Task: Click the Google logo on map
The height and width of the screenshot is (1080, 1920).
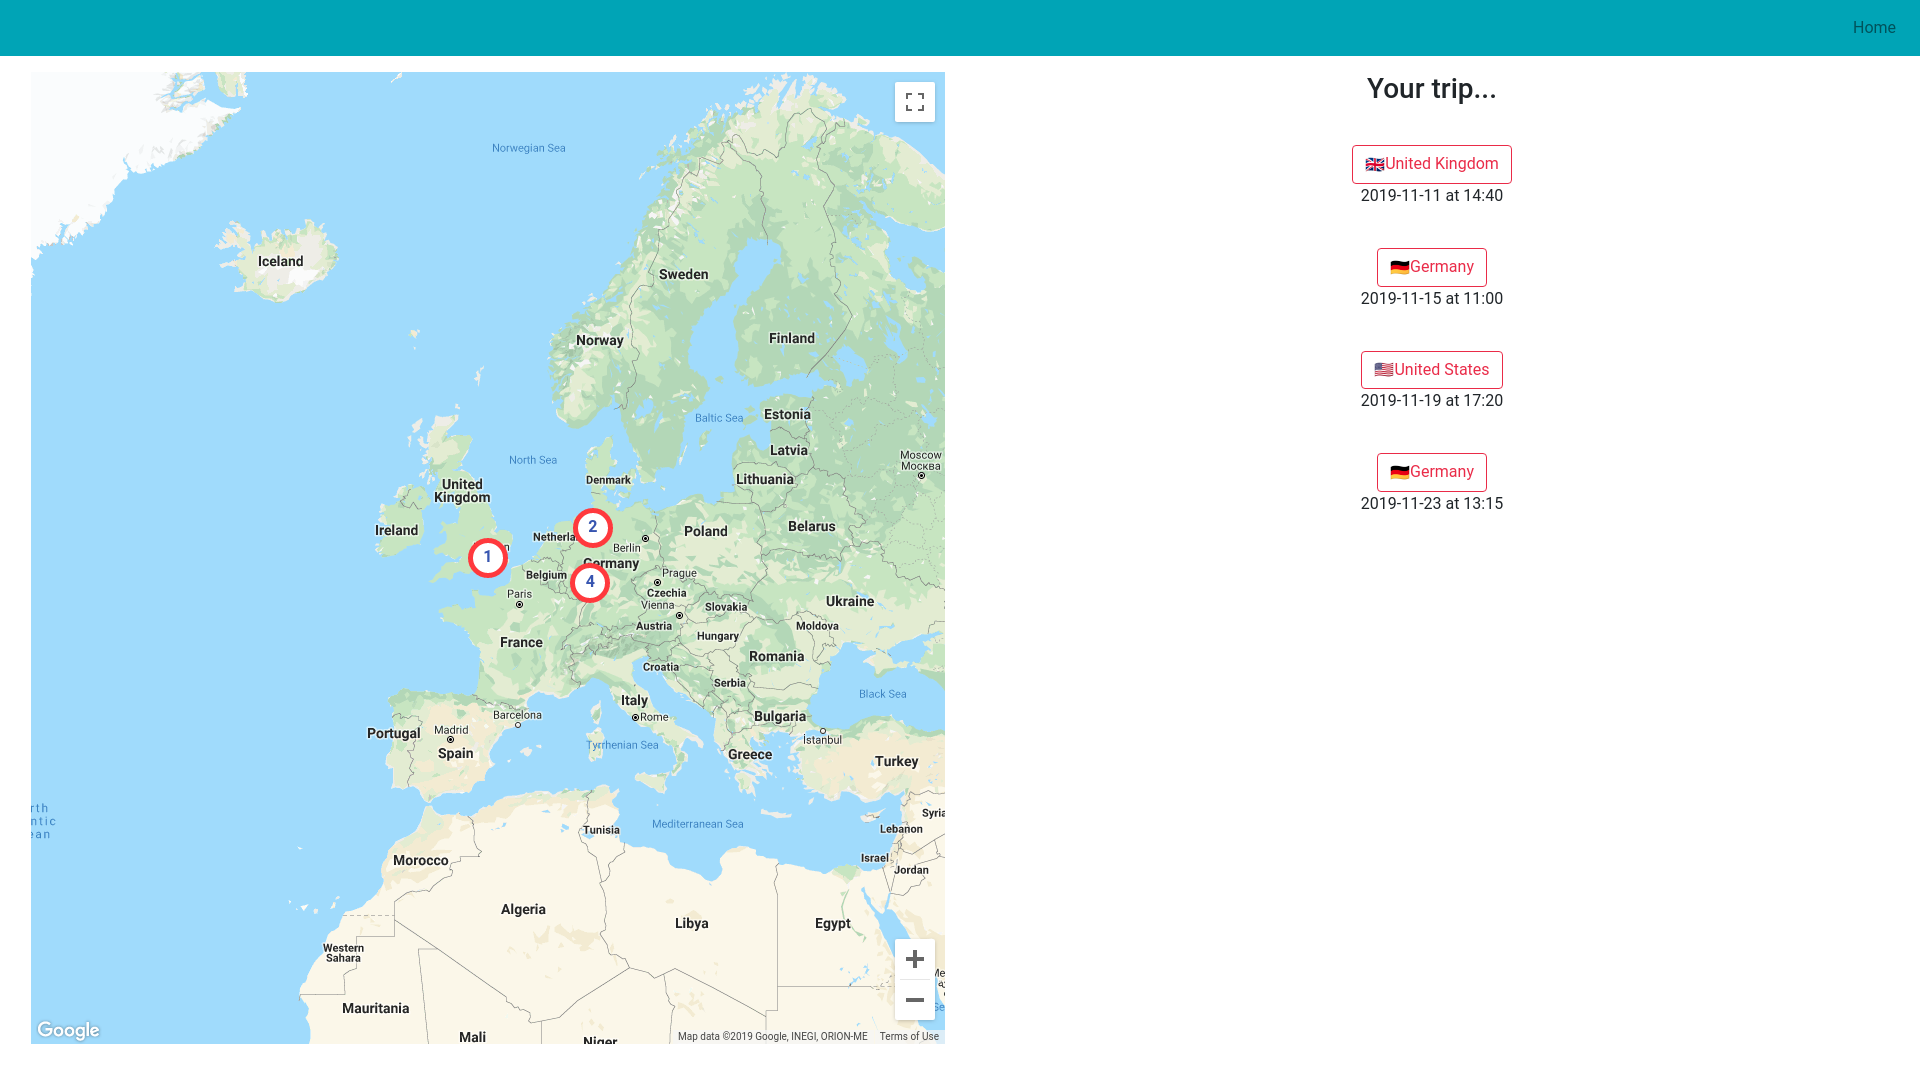Action: pyautogui.click(x=68, y=1030)
